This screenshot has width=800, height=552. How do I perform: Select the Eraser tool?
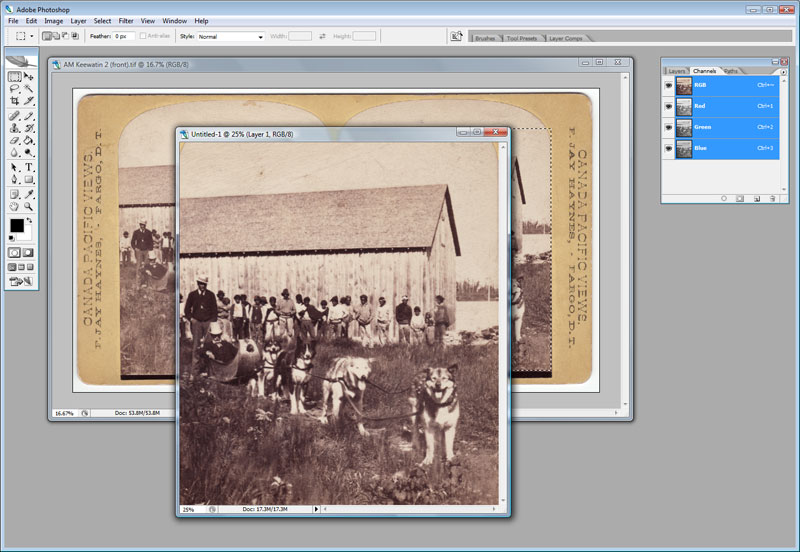pyautogui.click(x=15, y=141)
